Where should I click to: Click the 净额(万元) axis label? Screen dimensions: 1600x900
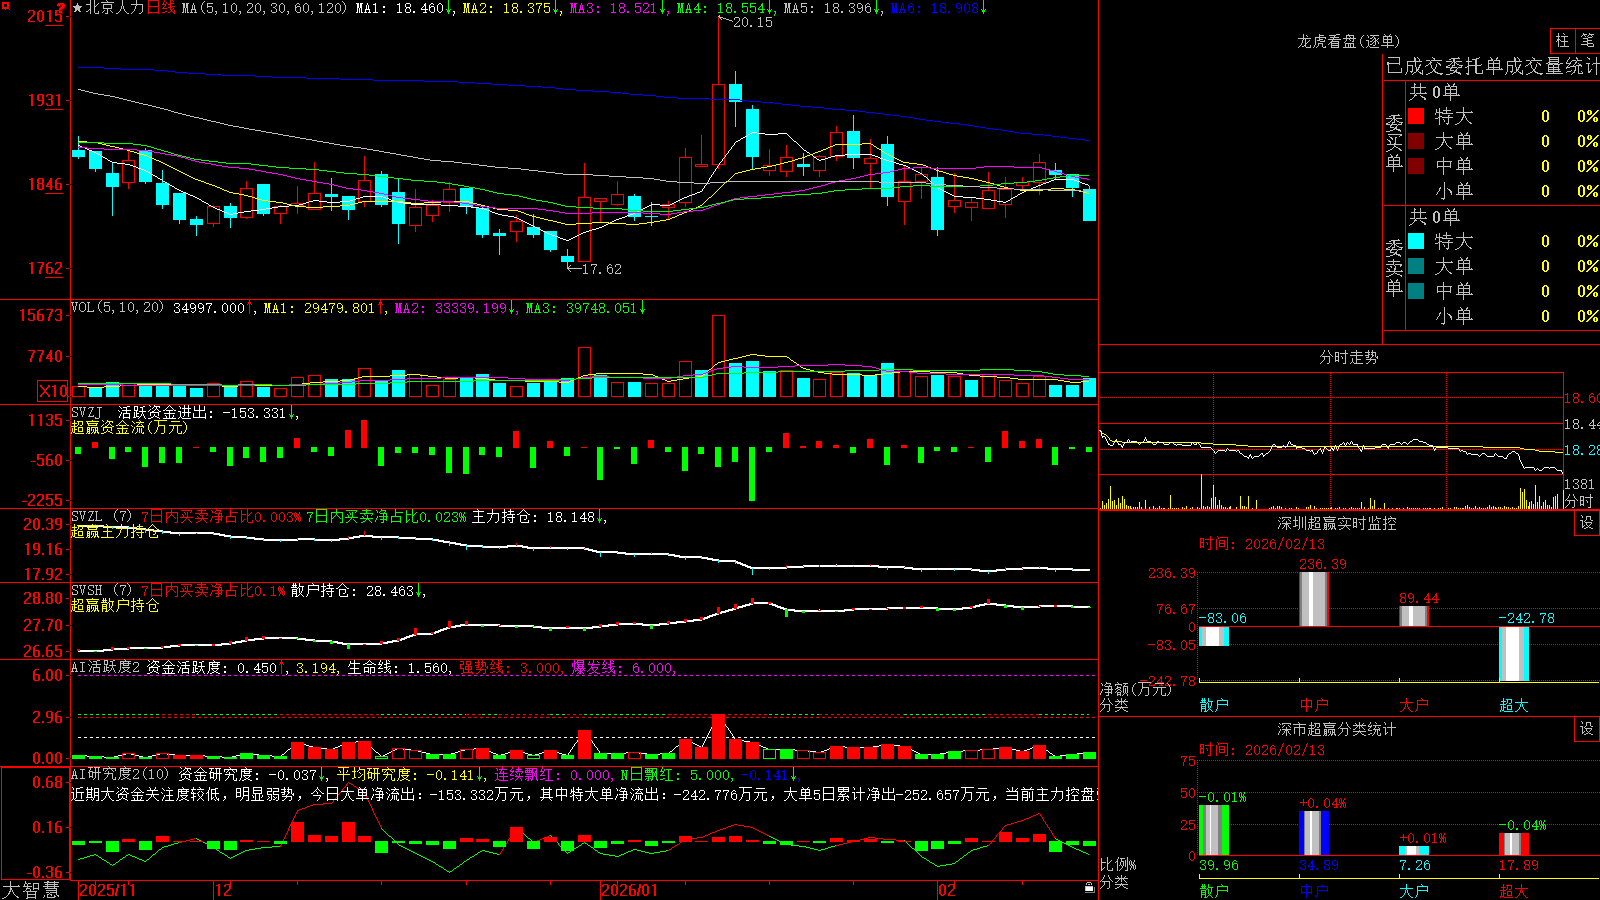coord(1135,689)
